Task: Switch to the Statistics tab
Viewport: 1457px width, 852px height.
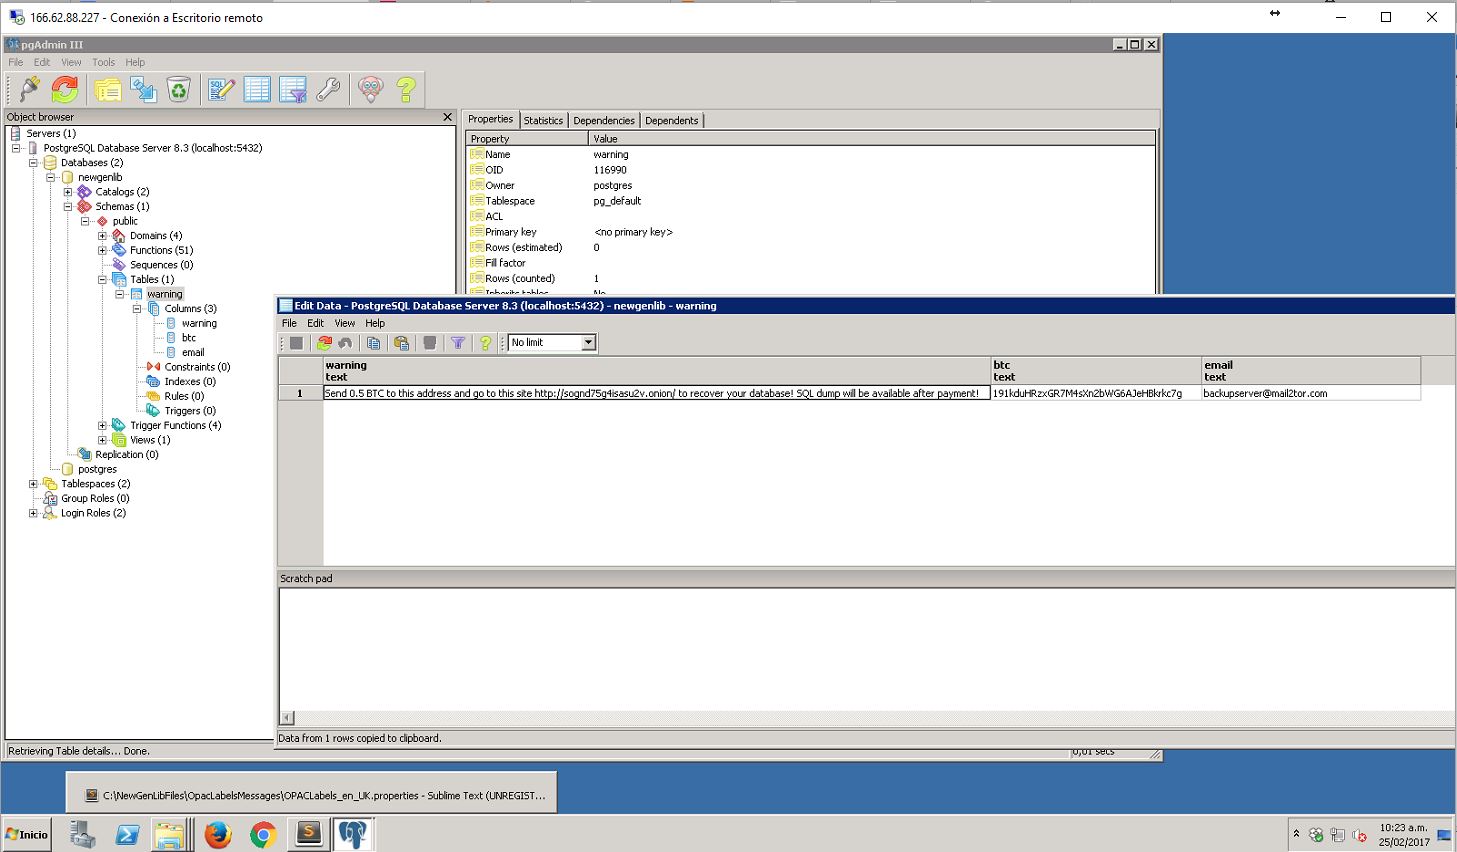Action: pos(543,120)
